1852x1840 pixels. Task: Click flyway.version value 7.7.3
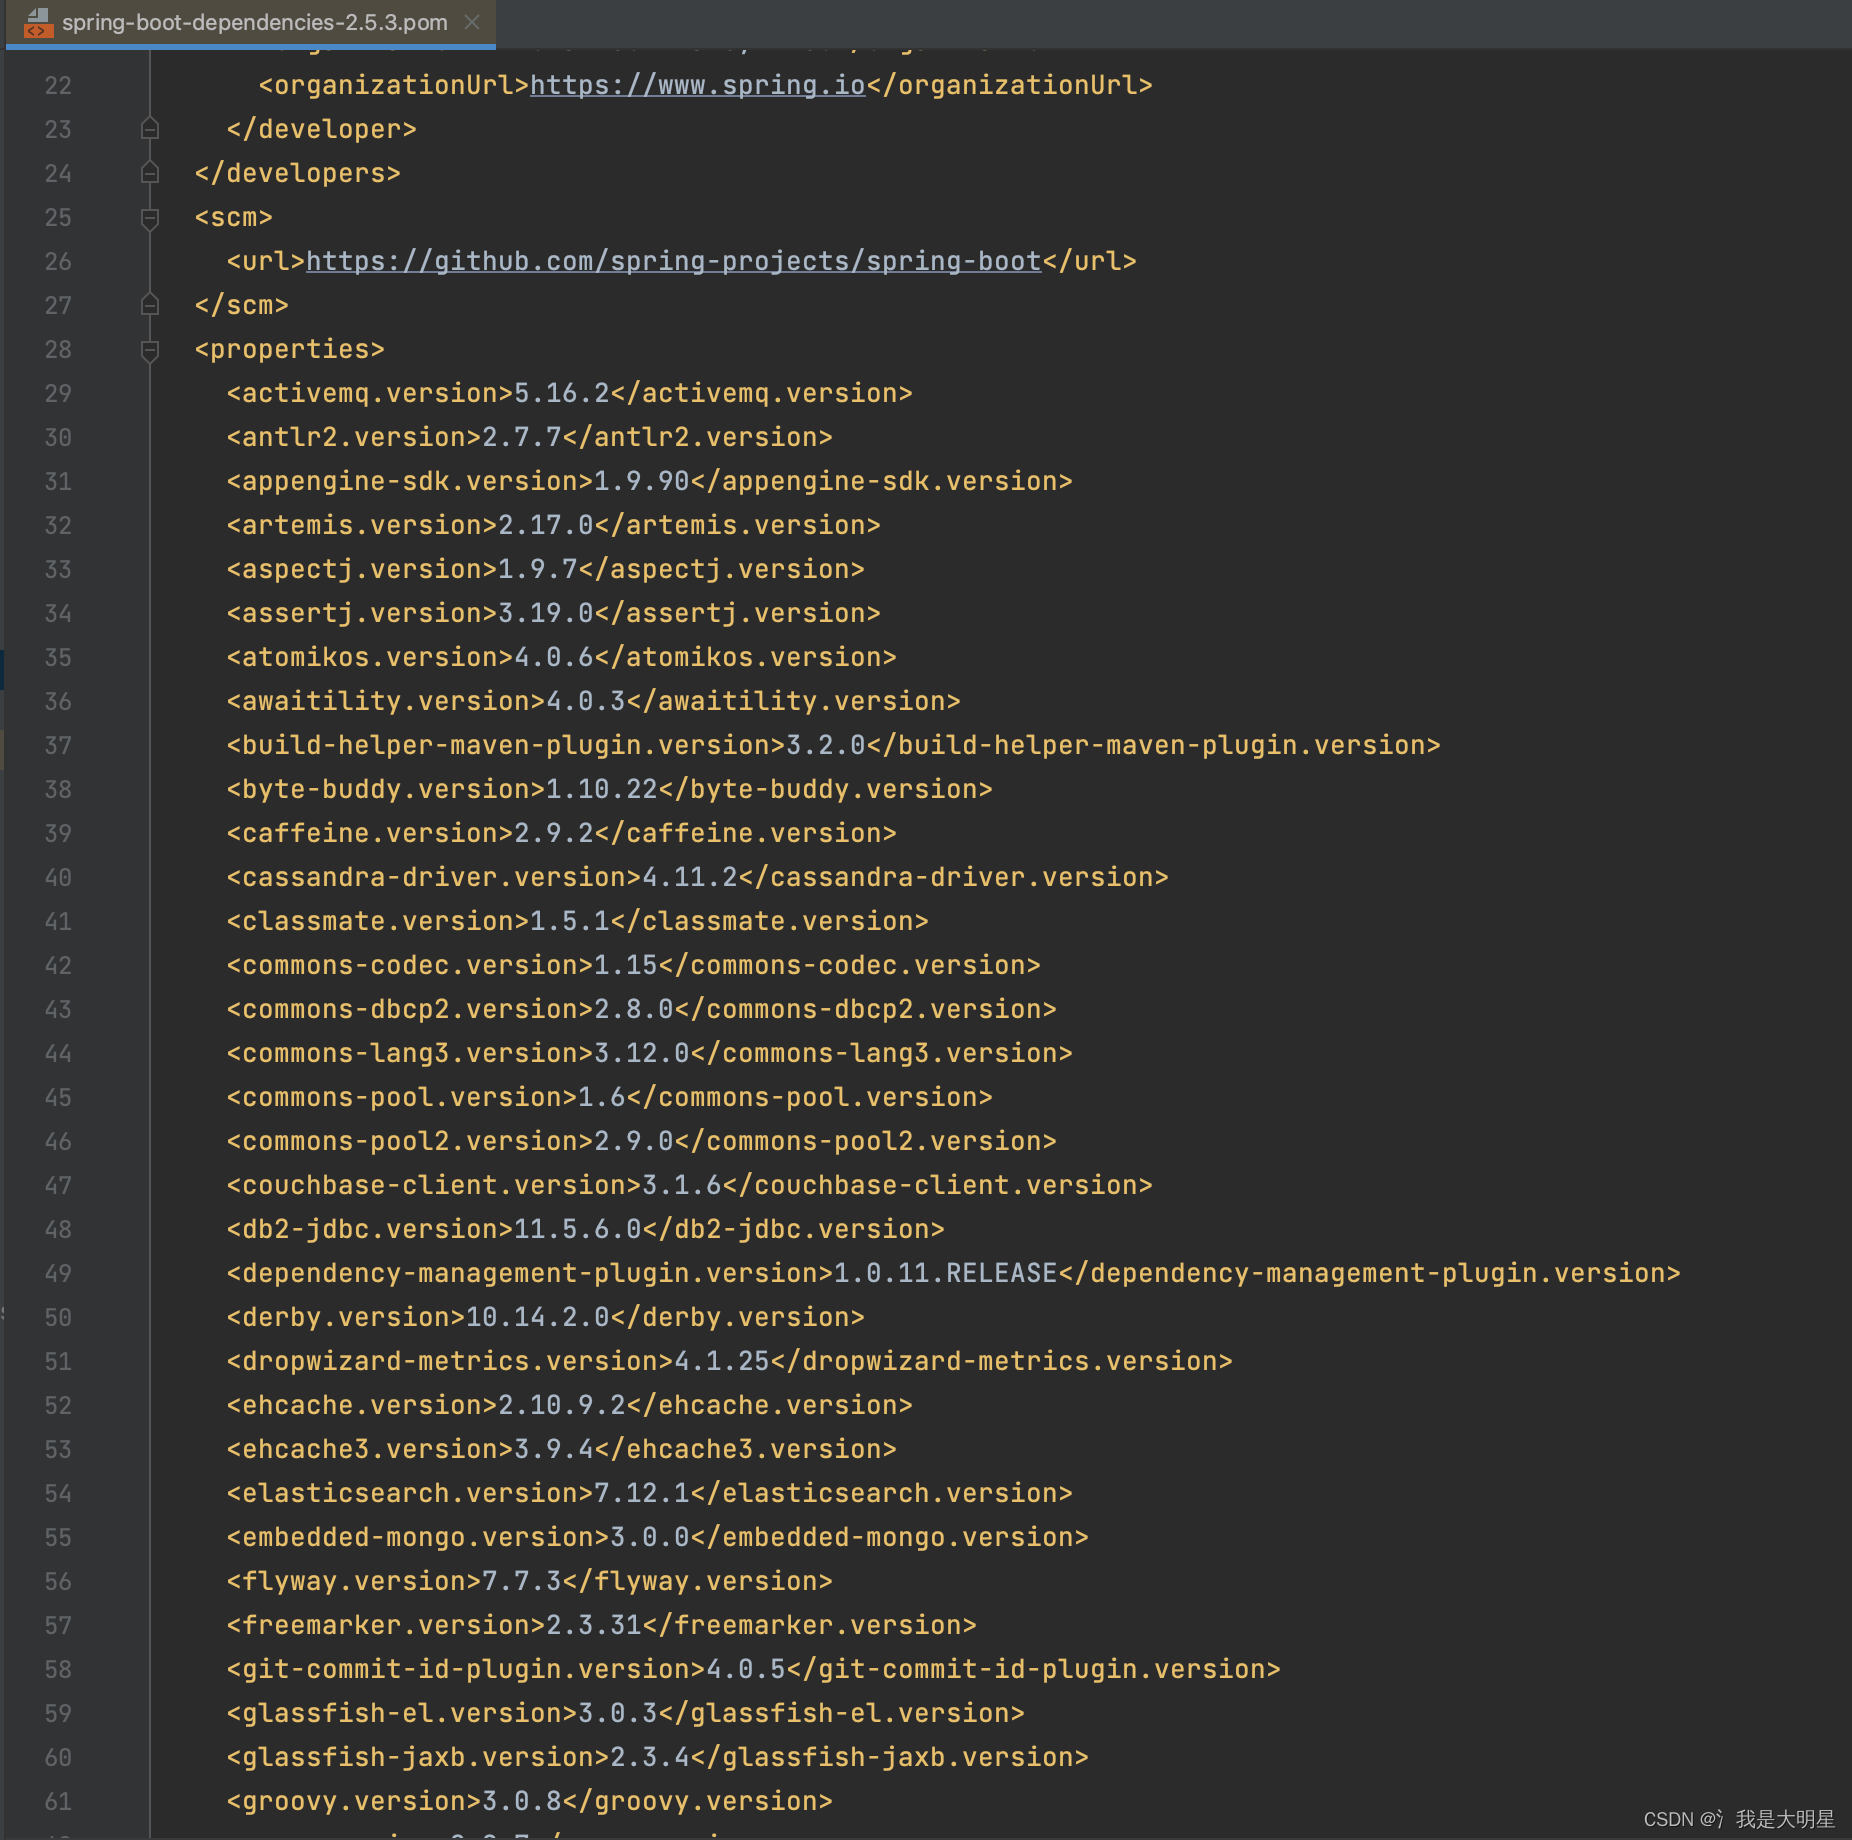522,1581
